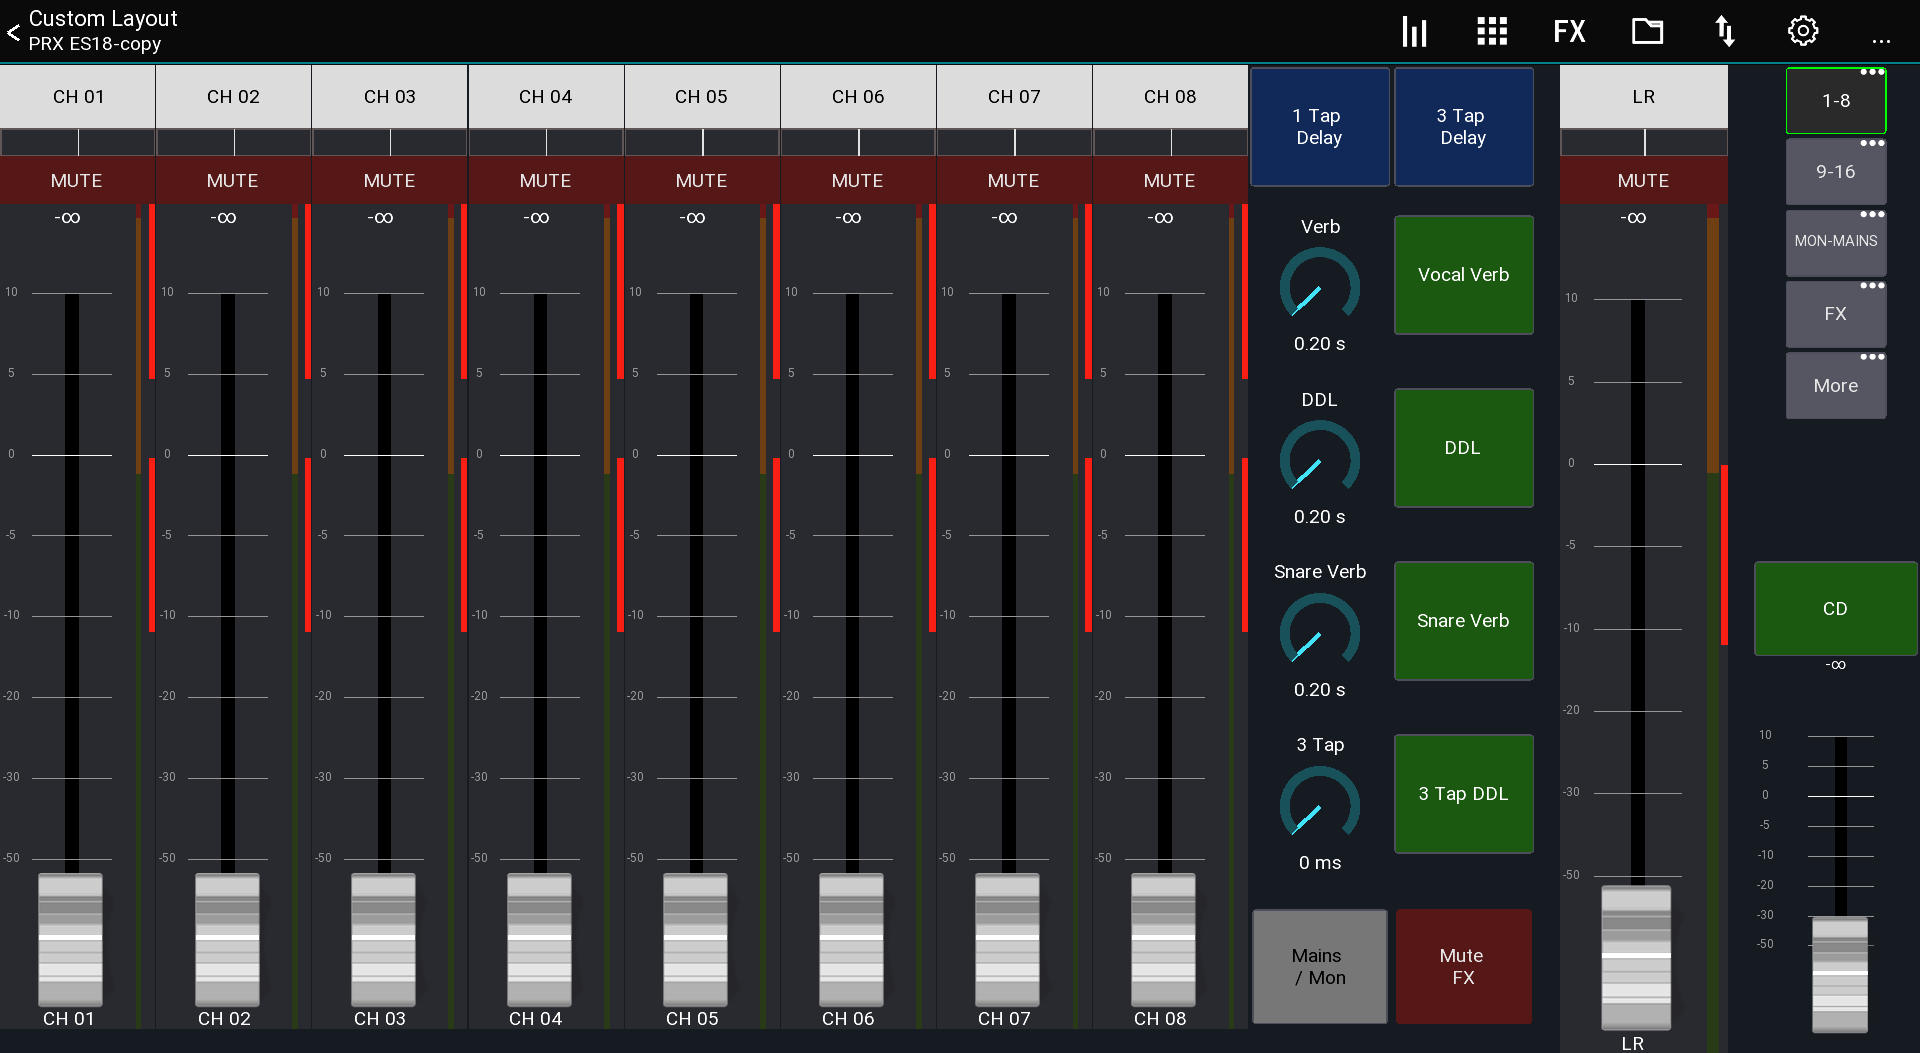Engage the Mute FX button
The image size is (1920, 1053).
point(1463,966)
